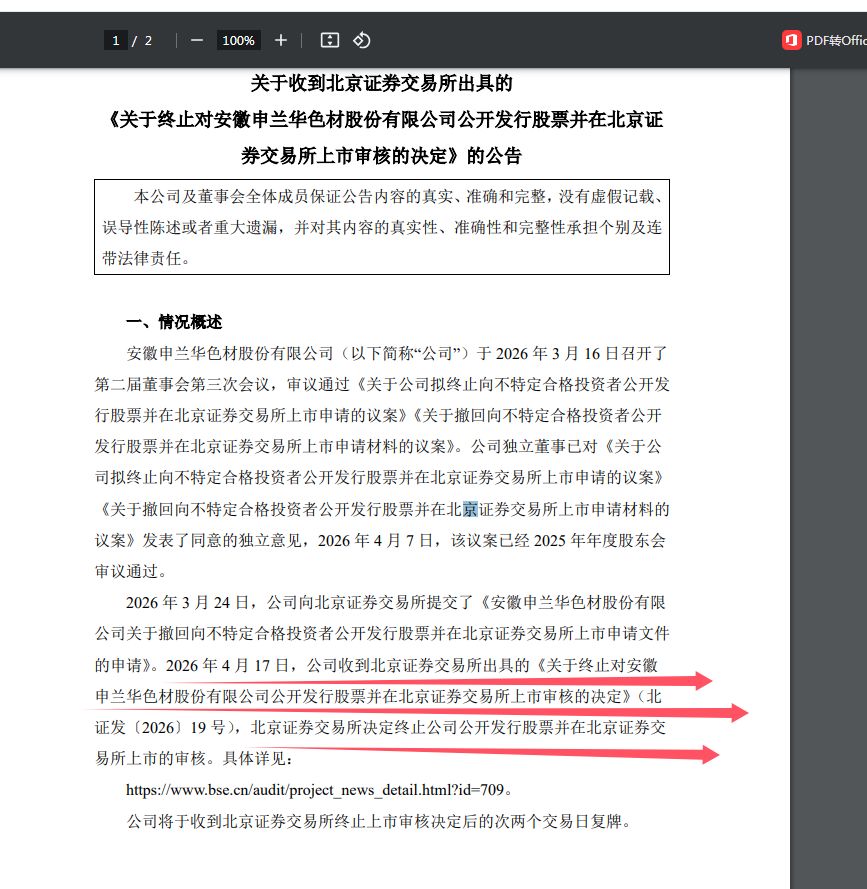867x889 pixels.
Task: Click the heading 一、情况概述
Action: tap(174, 322)
